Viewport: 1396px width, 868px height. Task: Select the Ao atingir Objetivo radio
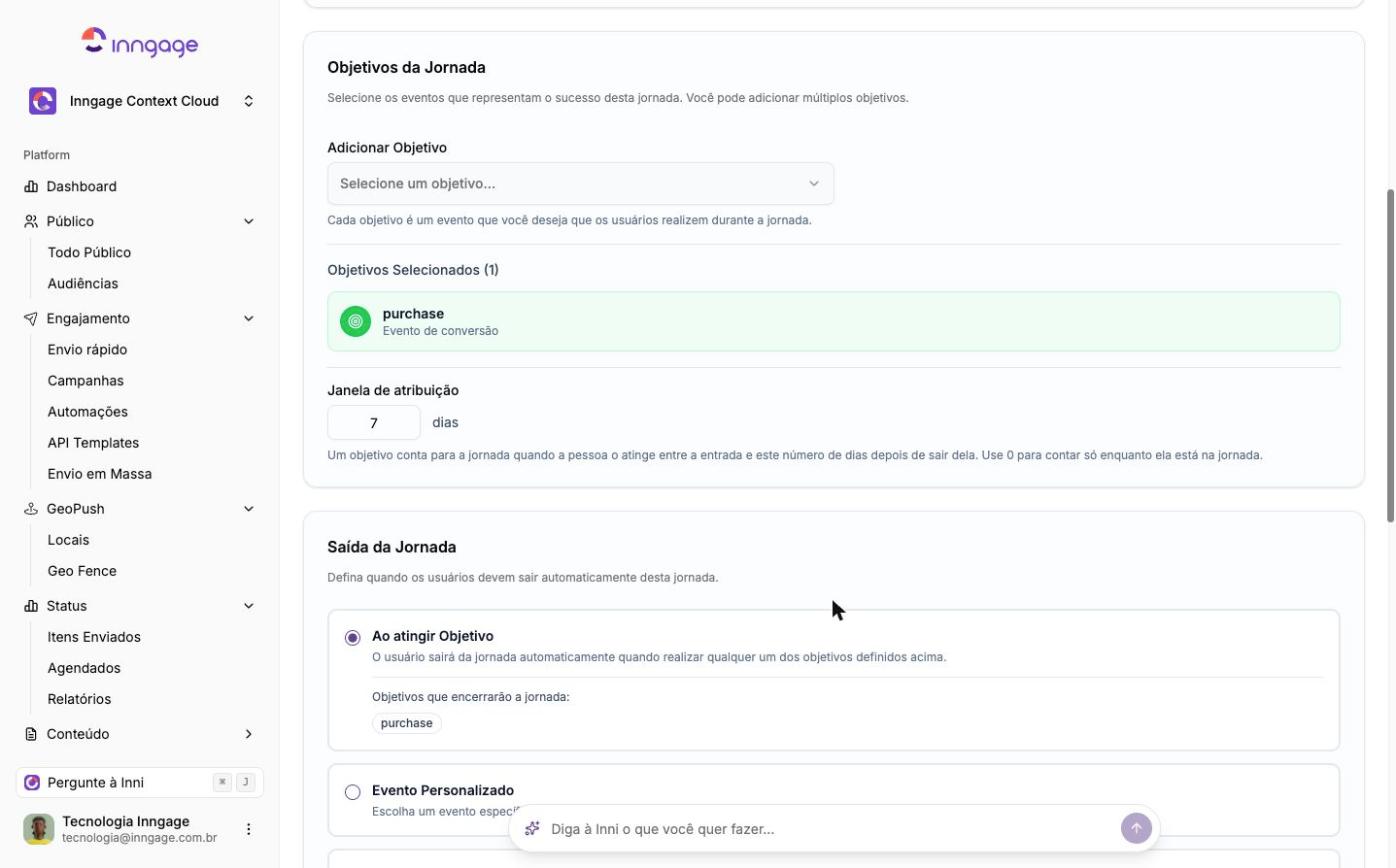pyautogui.click(x=353, y=638)
